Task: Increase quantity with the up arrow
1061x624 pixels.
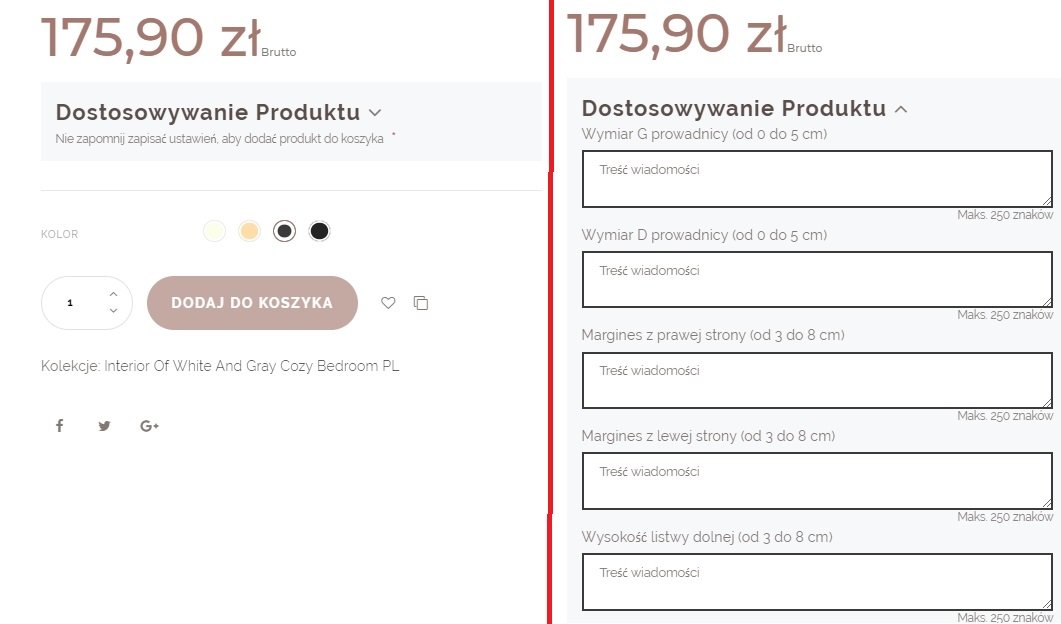Action: 113,294
